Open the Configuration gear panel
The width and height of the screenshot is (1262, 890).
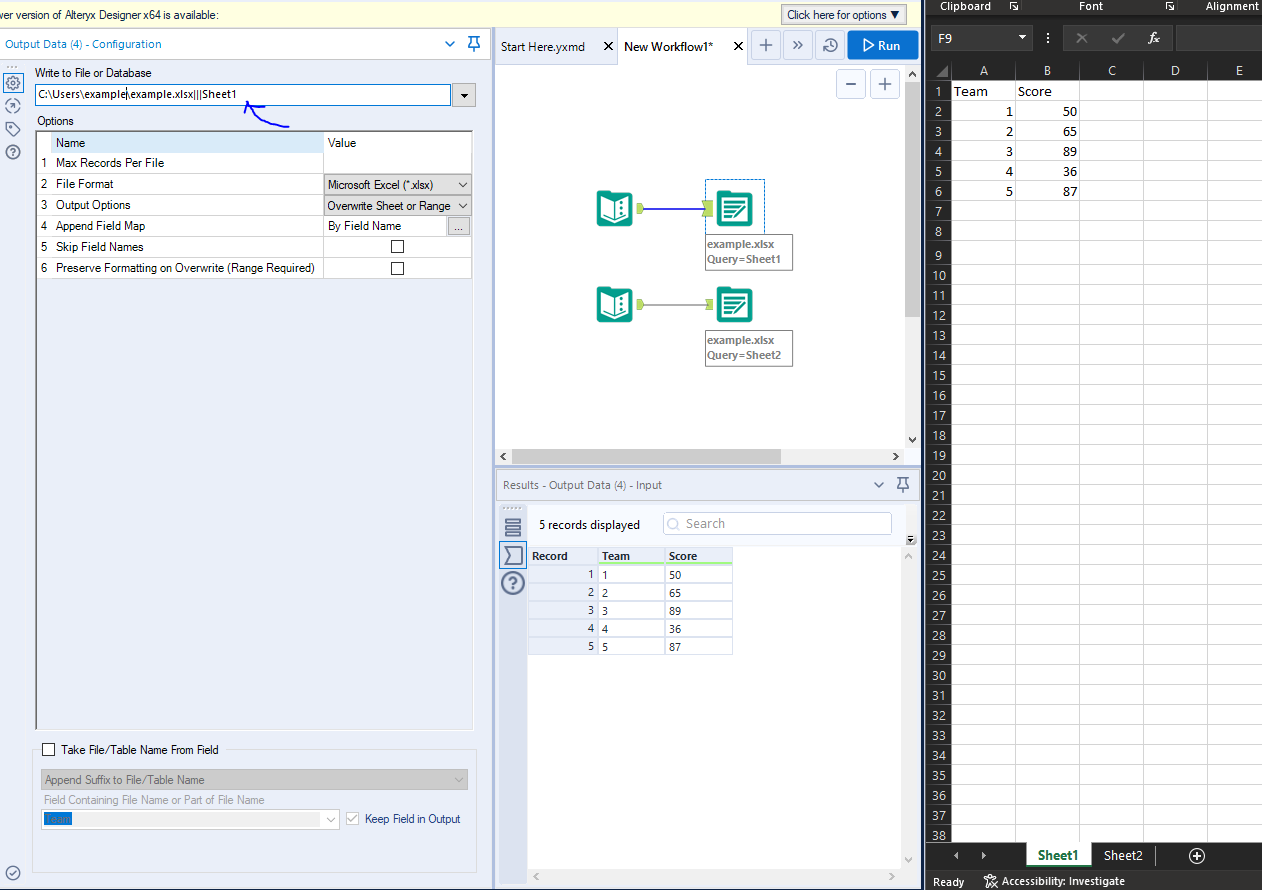(12, 81)
